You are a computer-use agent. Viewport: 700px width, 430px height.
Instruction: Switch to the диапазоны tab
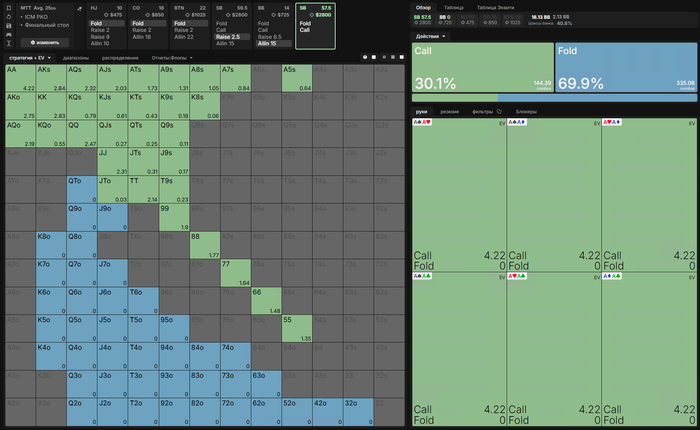pos(75,58)
